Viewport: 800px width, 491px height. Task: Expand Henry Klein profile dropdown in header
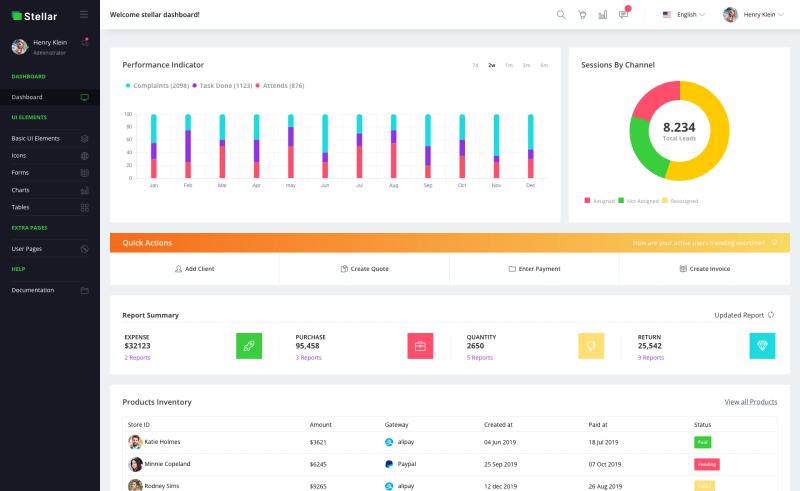tap(754, 15)
